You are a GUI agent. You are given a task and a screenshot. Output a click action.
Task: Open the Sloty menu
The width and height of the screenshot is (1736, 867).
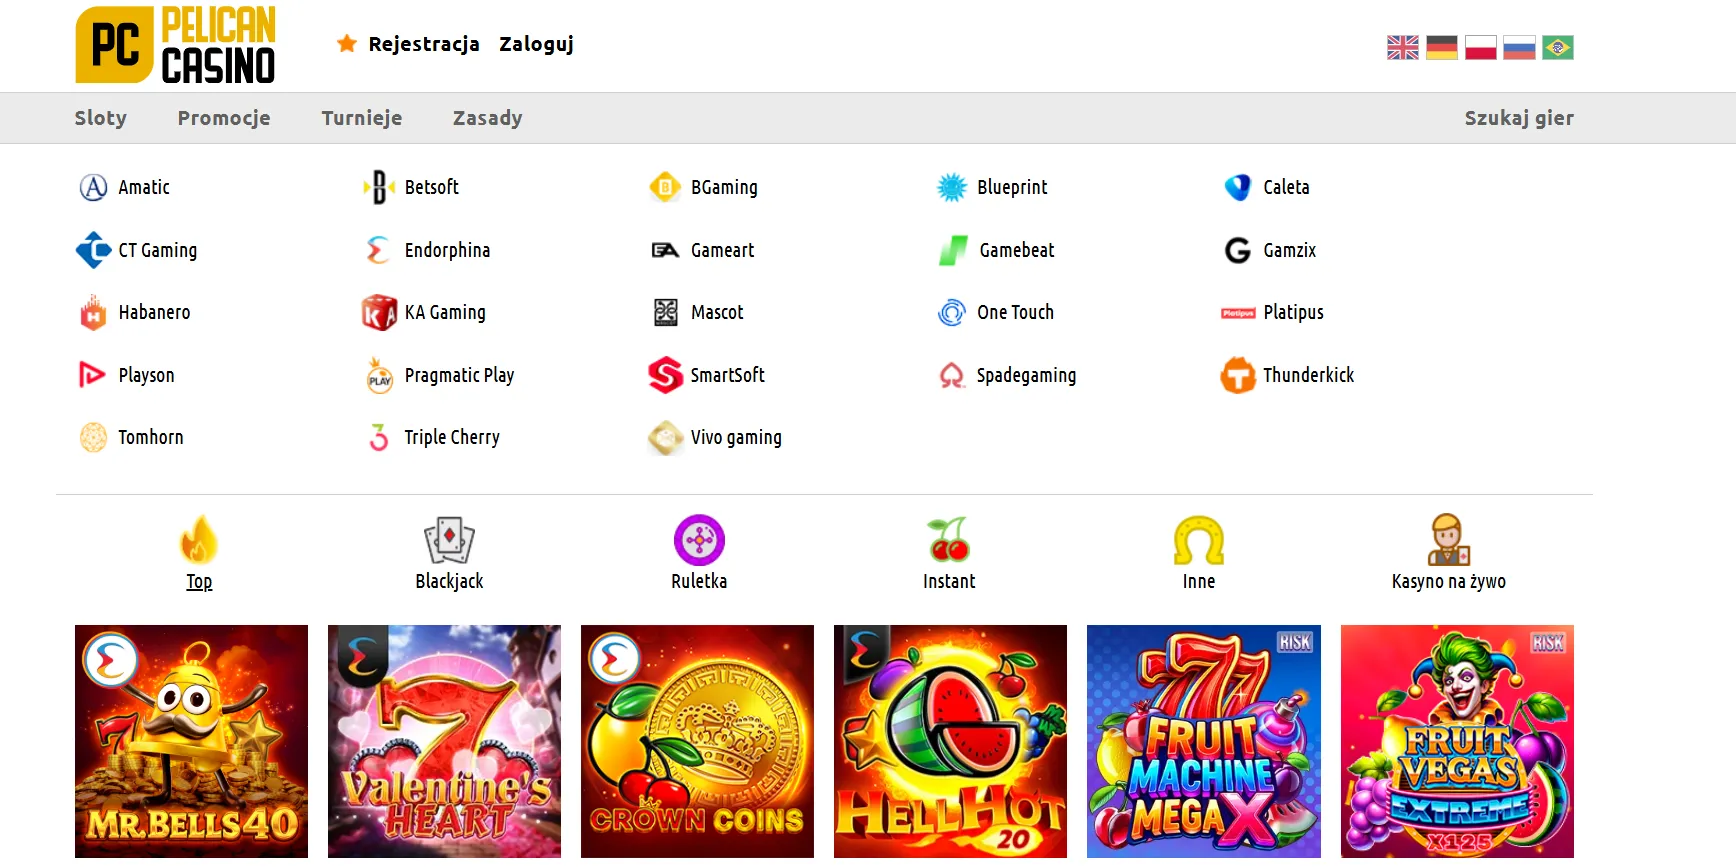point(101,118)
